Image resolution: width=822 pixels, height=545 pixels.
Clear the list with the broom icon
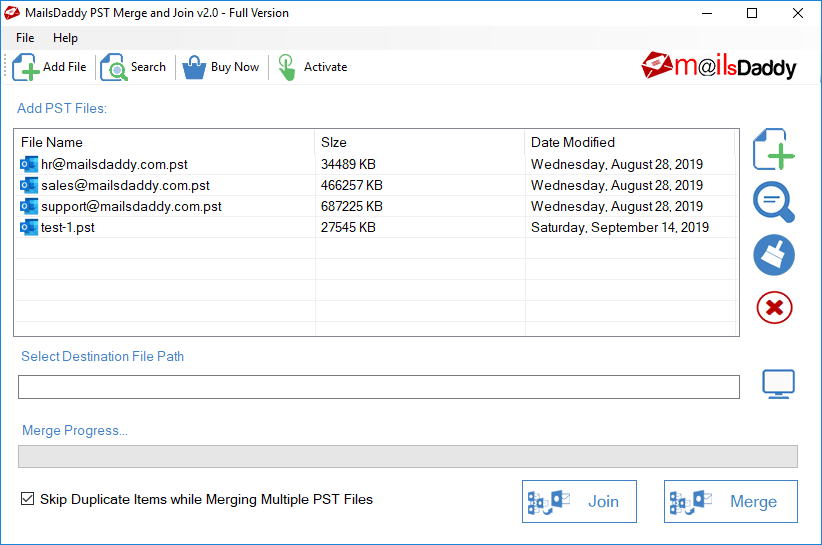coord(774,255)
